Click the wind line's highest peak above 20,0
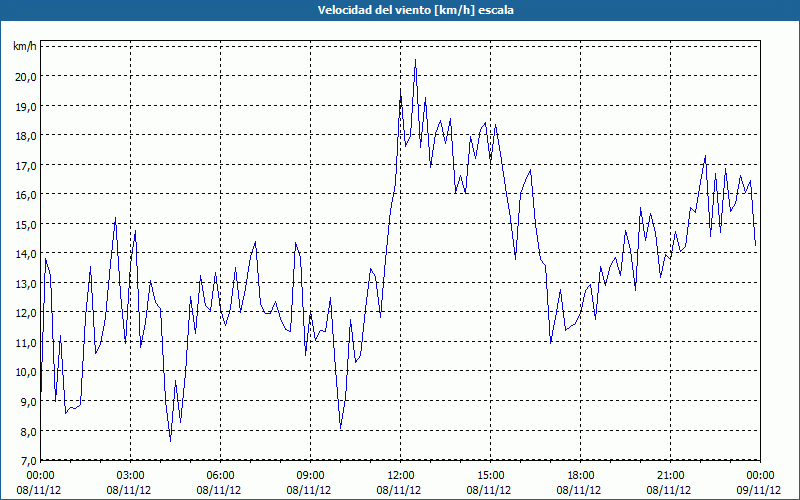This screenshot has width=800, height=500. [415, 60]
